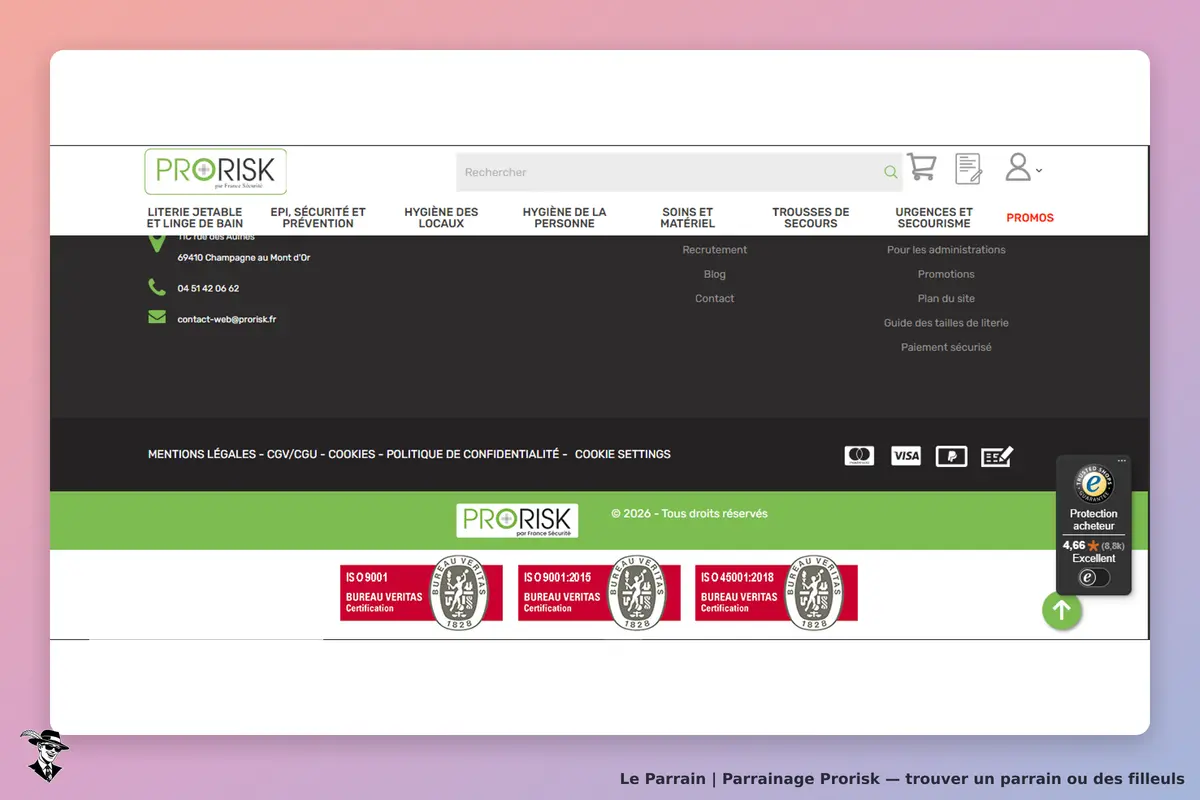Open Trousses de secours menu
This screenshot has width=1200, height=800.
tap(811, 218)
